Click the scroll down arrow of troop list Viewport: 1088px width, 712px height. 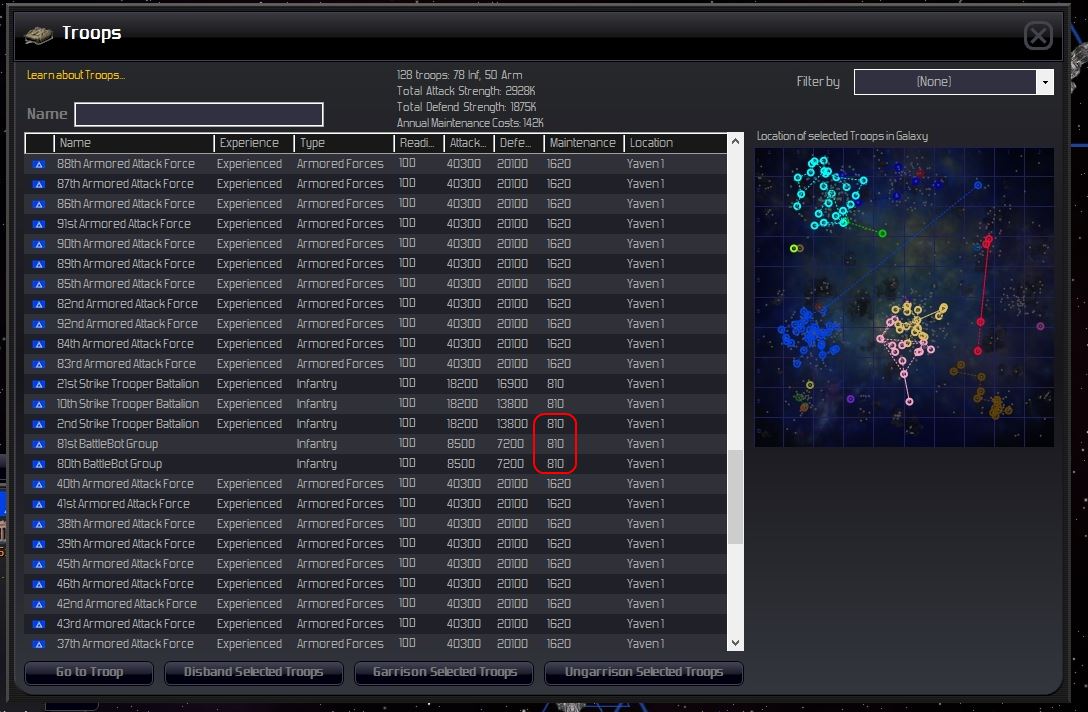coord(735,643)
